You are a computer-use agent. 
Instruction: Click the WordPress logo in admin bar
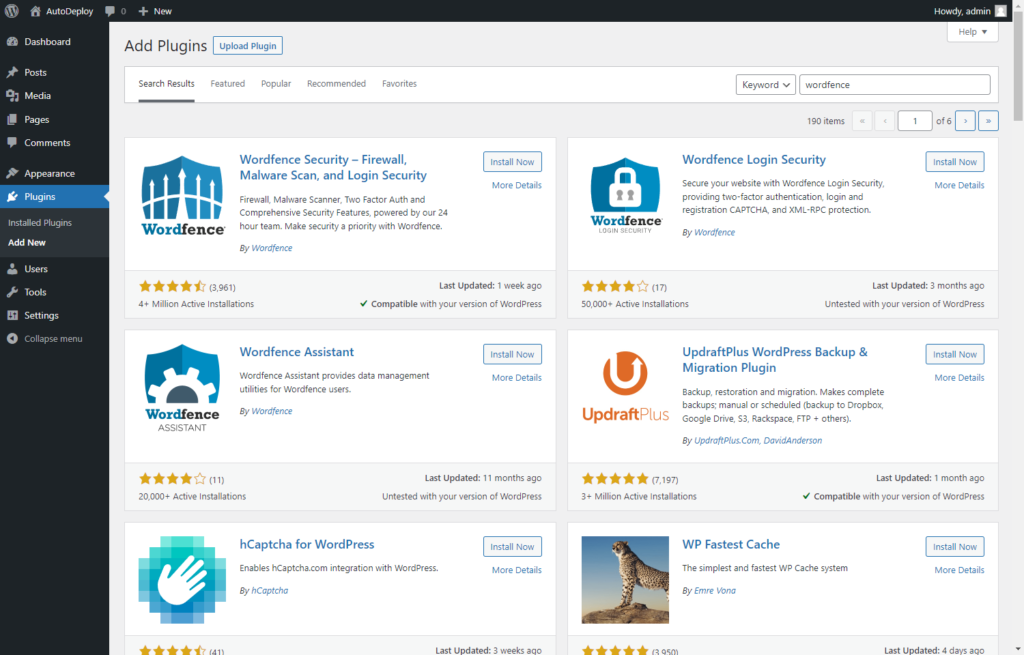point(12,11)
